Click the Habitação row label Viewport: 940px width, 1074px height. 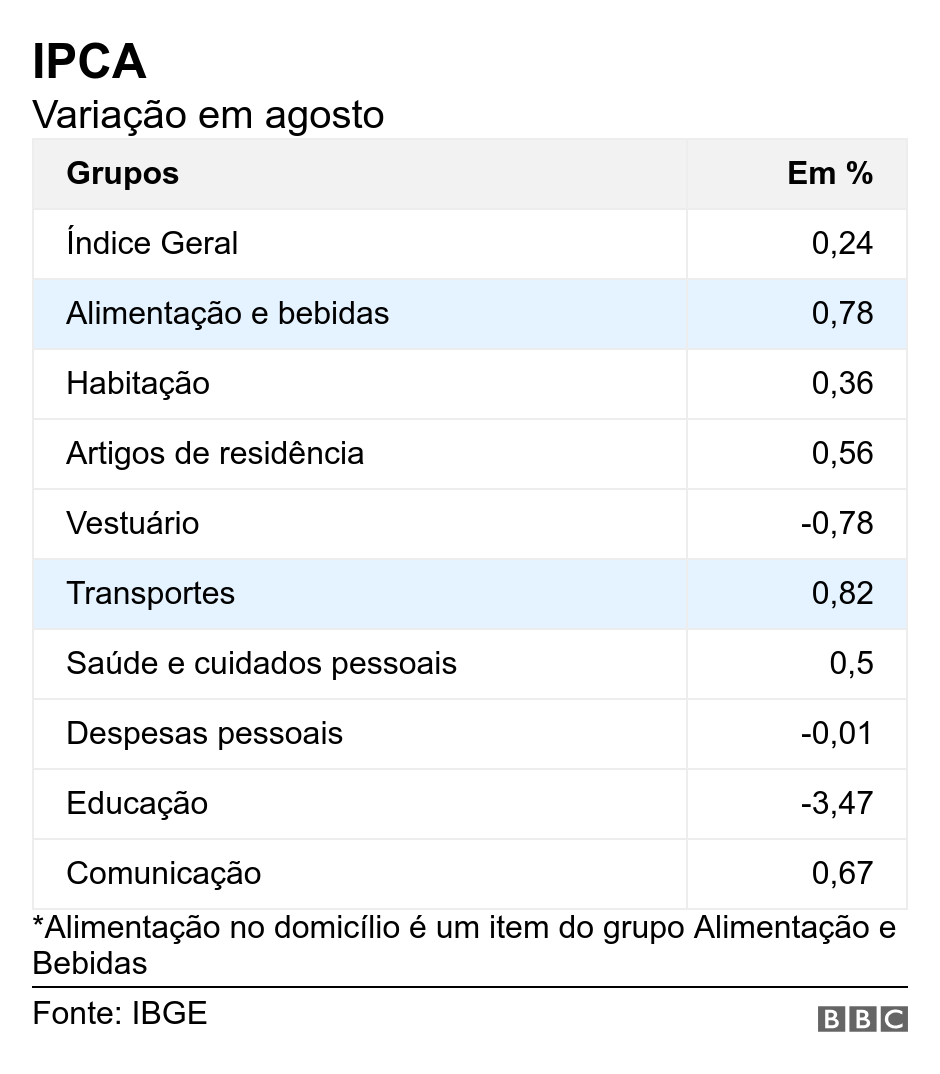pyautogui.click(x=138, y=384)
